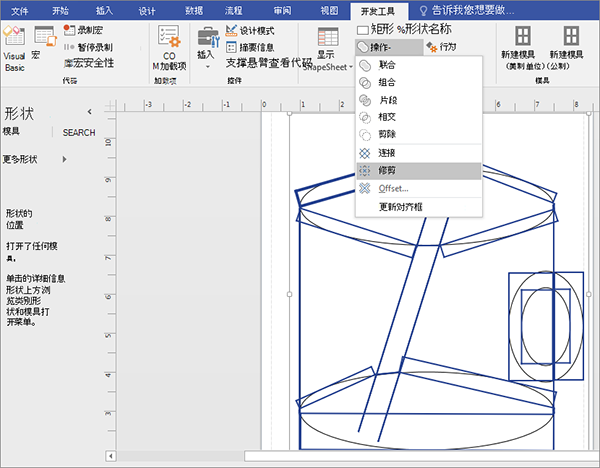Screen dimensions: 600x468
Task: Select the 片段 fragment operation
Action: coord(386,100)
